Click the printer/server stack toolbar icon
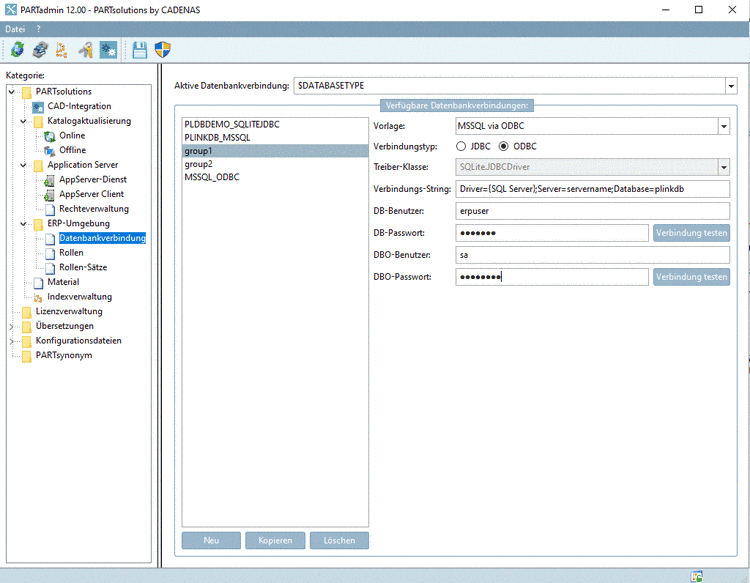 tap(39, 50)
